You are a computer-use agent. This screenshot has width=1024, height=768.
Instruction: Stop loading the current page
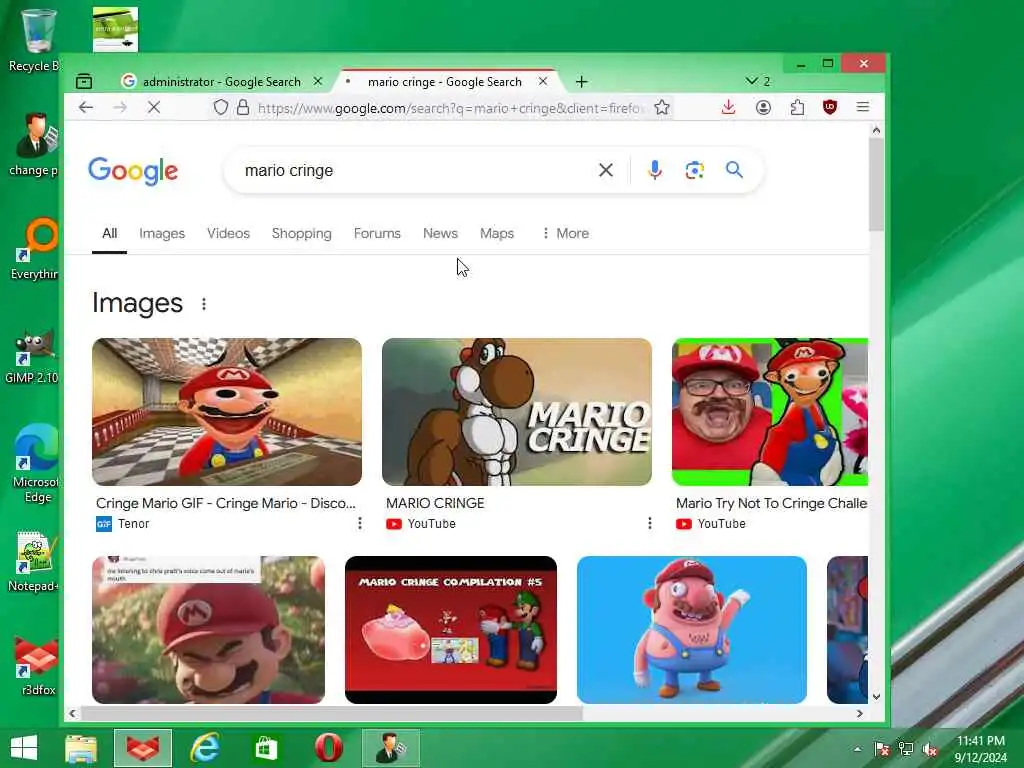tap(154, 107)
